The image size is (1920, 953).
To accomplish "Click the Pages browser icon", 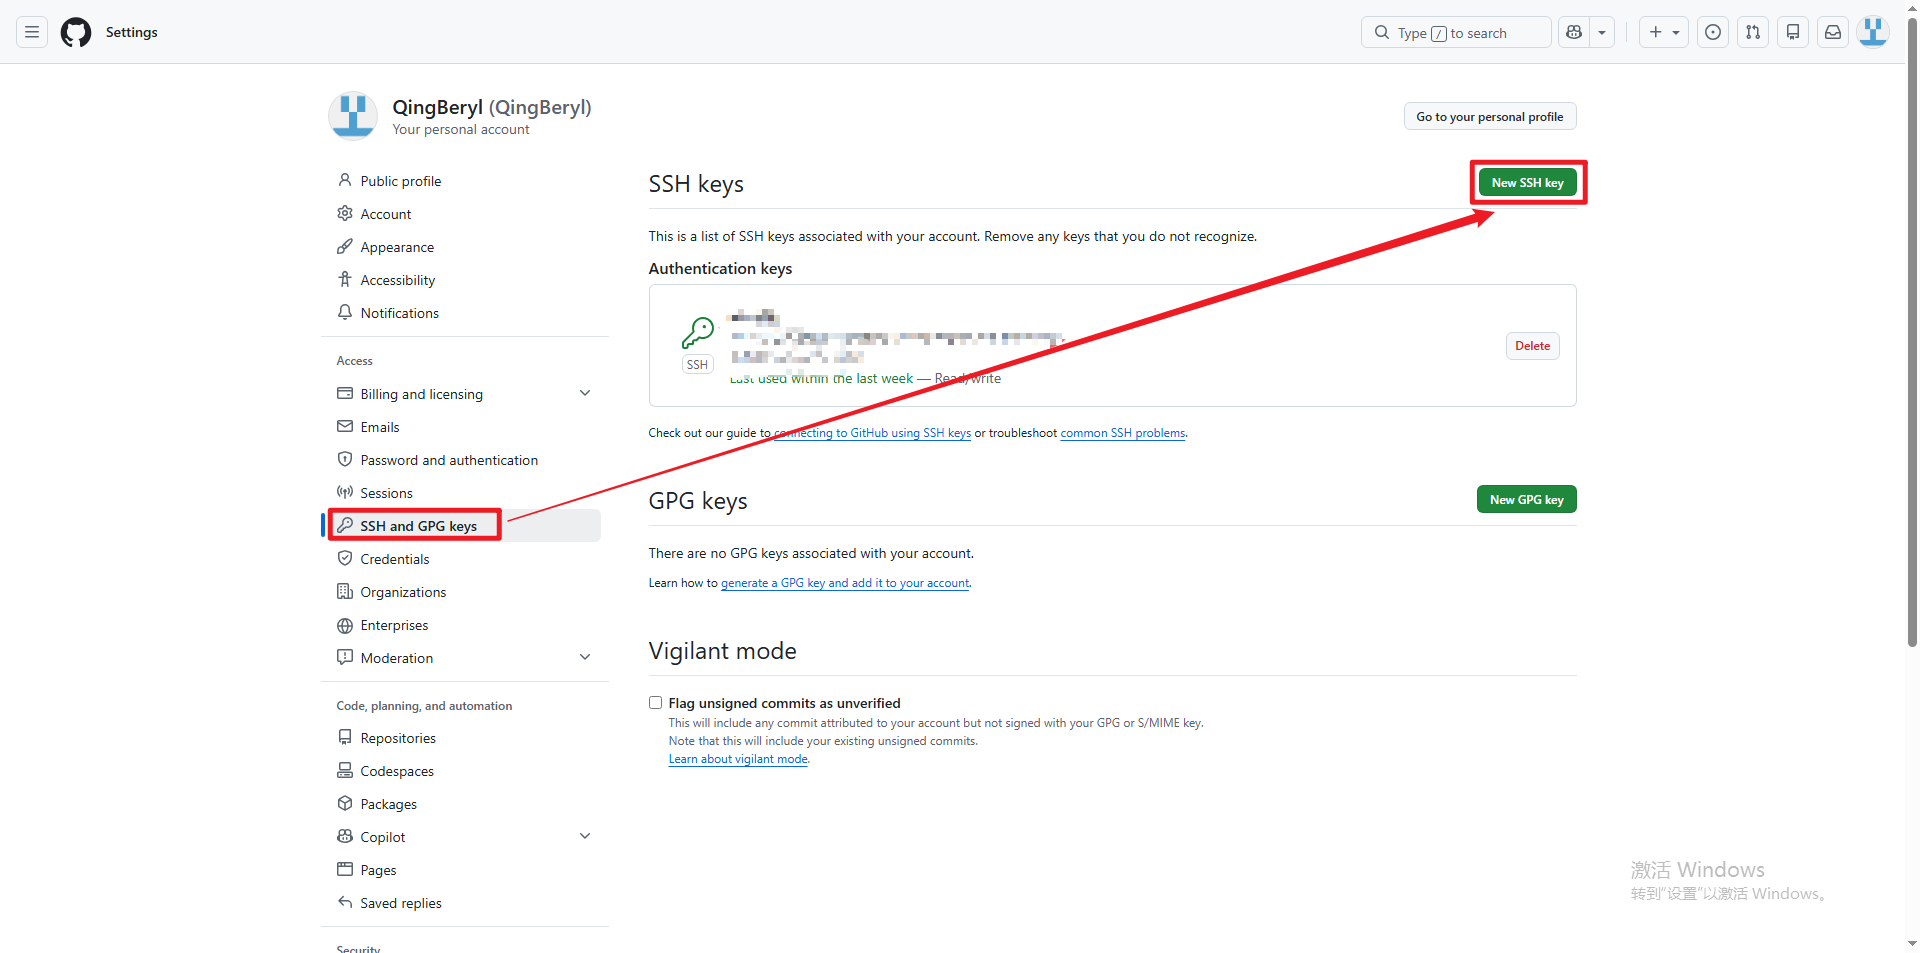I will click(x=345, y=869).
